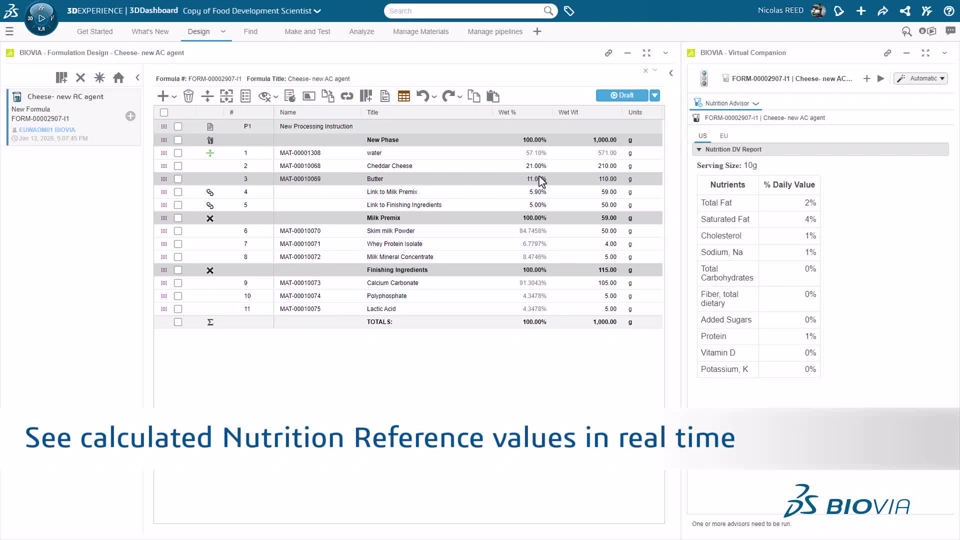This screenshot has width=960, height=540.
Task: Click the hidden-eye visibility toolbar icon
Action: [x=264, y=96]
